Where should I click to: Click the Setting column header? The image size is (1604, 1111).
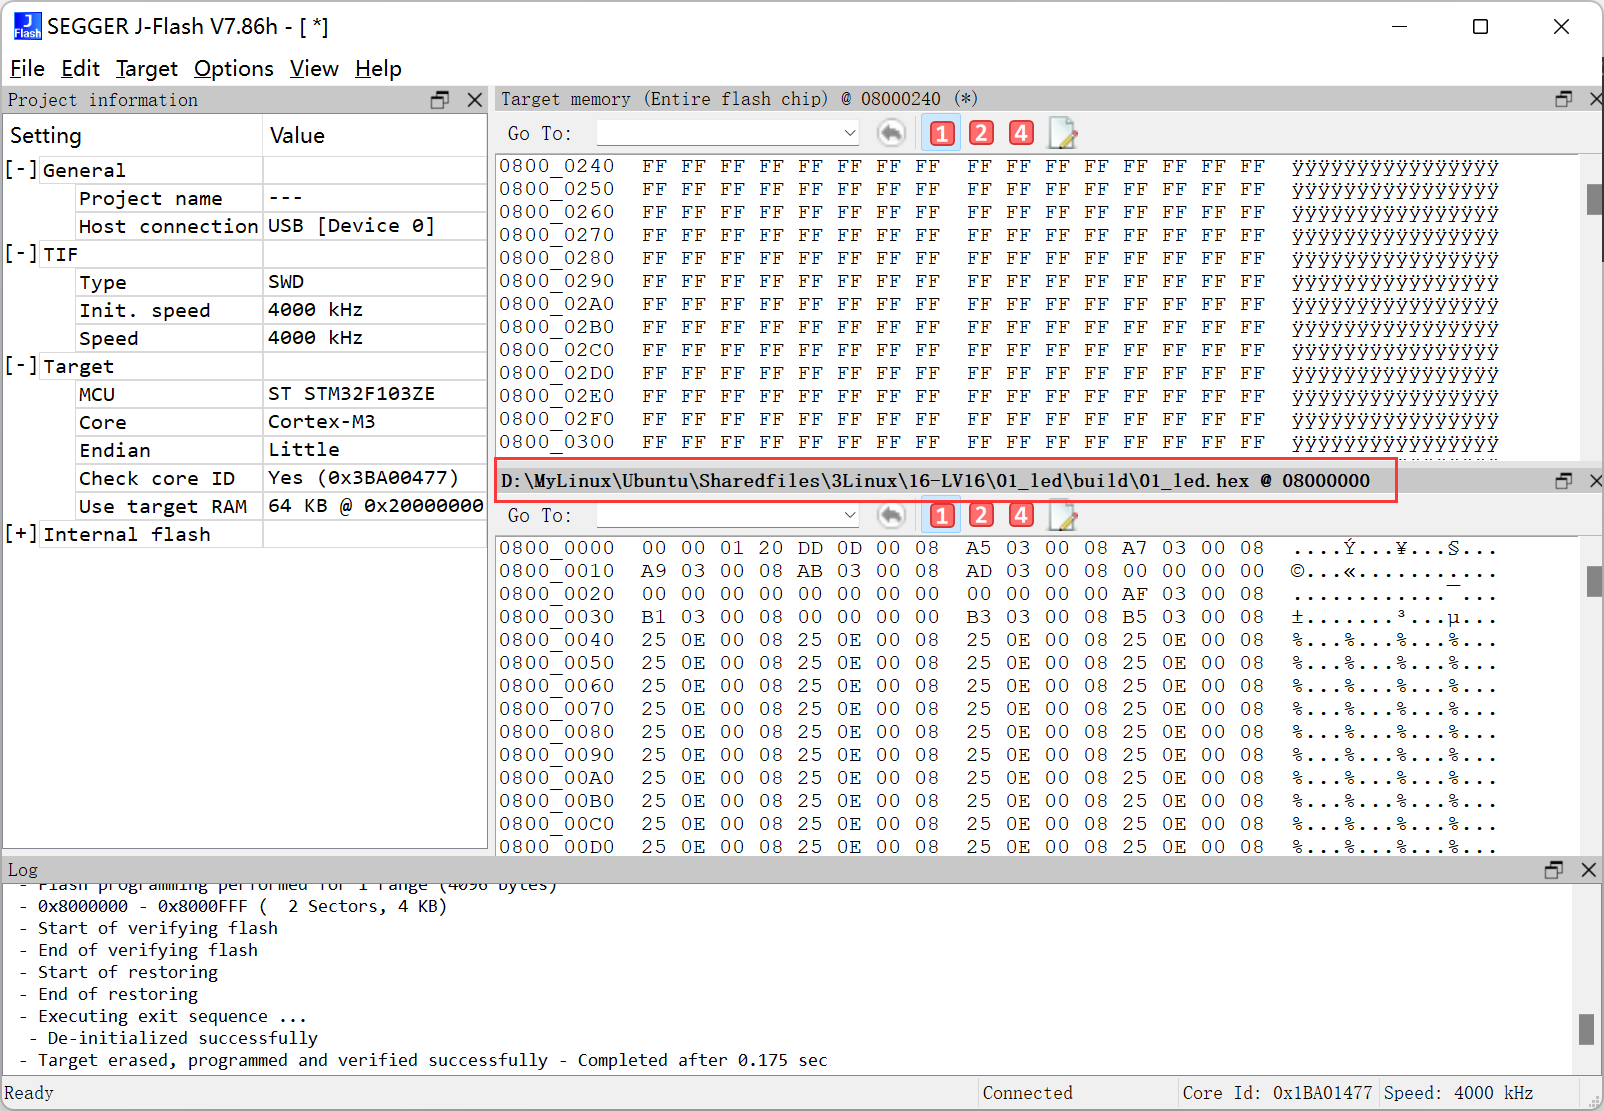[x=46, y=136]
